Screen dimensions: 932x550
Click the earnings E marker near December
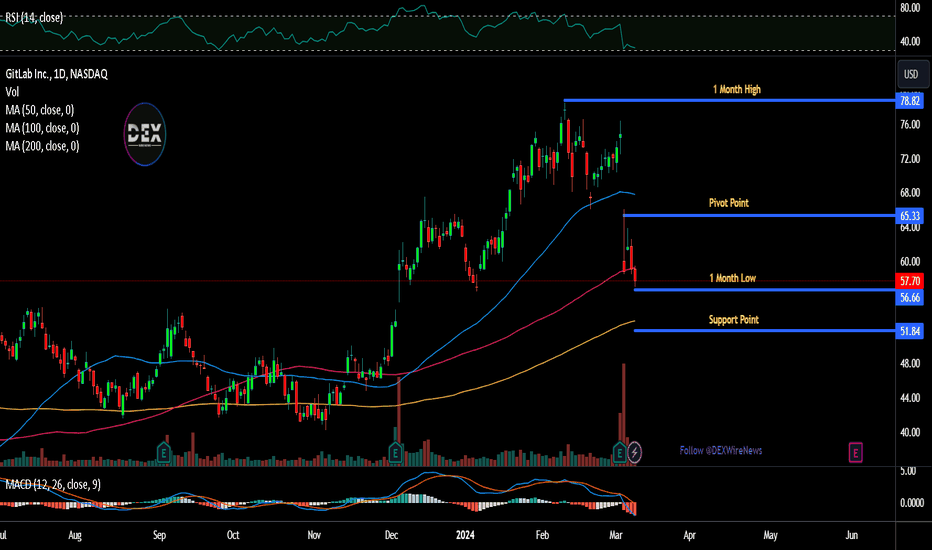tap(395, 452)
